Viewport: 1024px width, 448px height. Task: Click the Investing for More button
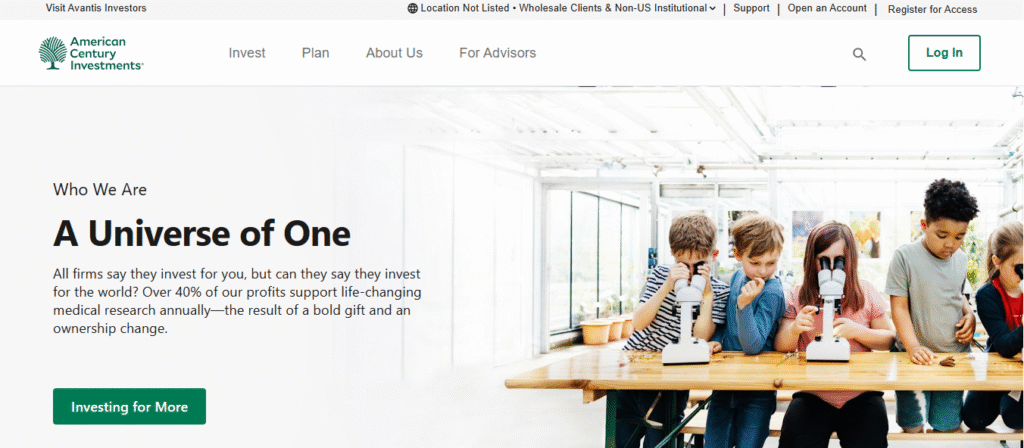tap(129, 407)
